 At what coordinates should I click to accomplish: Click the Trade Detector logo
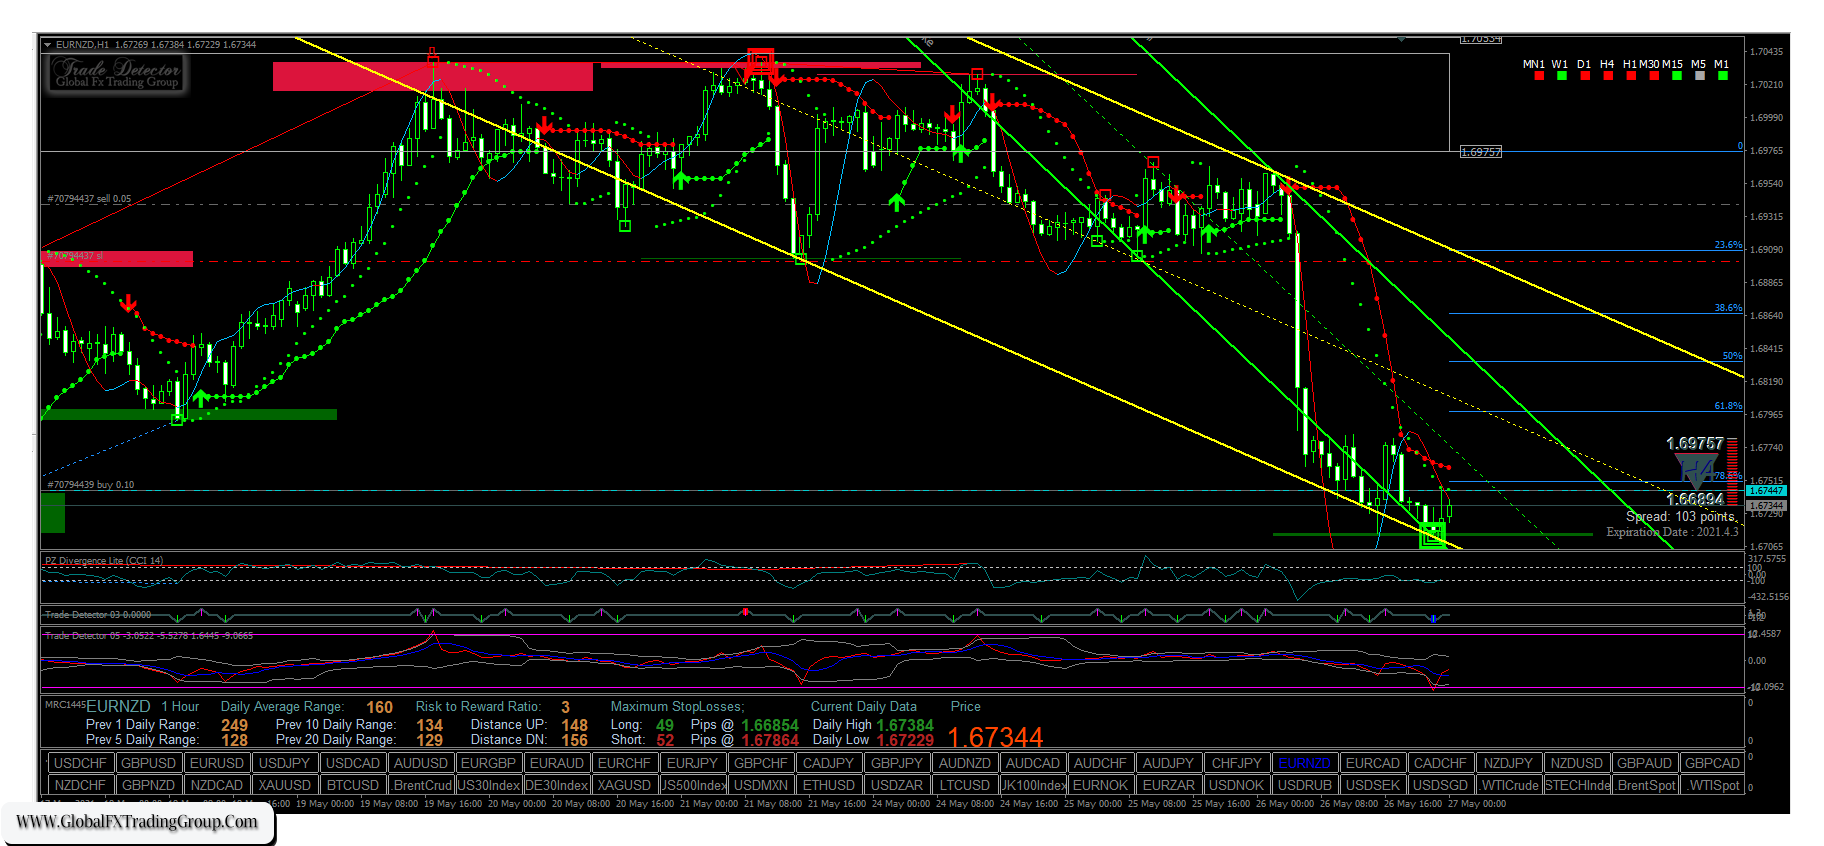[x=117, y=73]
